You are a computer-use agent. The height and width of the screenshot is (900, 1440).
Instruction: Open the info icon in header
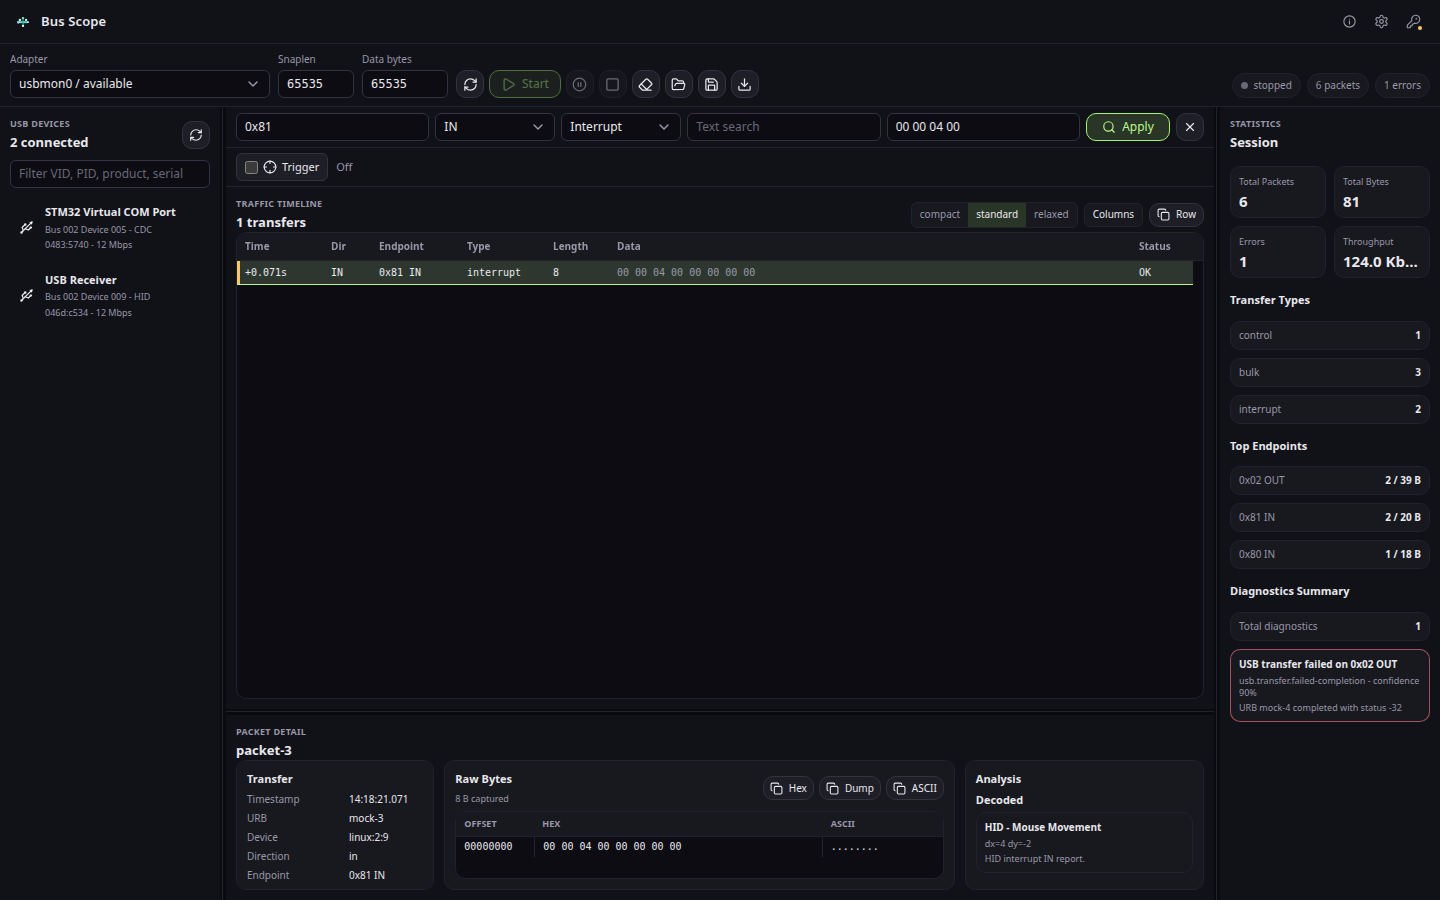1349,21
